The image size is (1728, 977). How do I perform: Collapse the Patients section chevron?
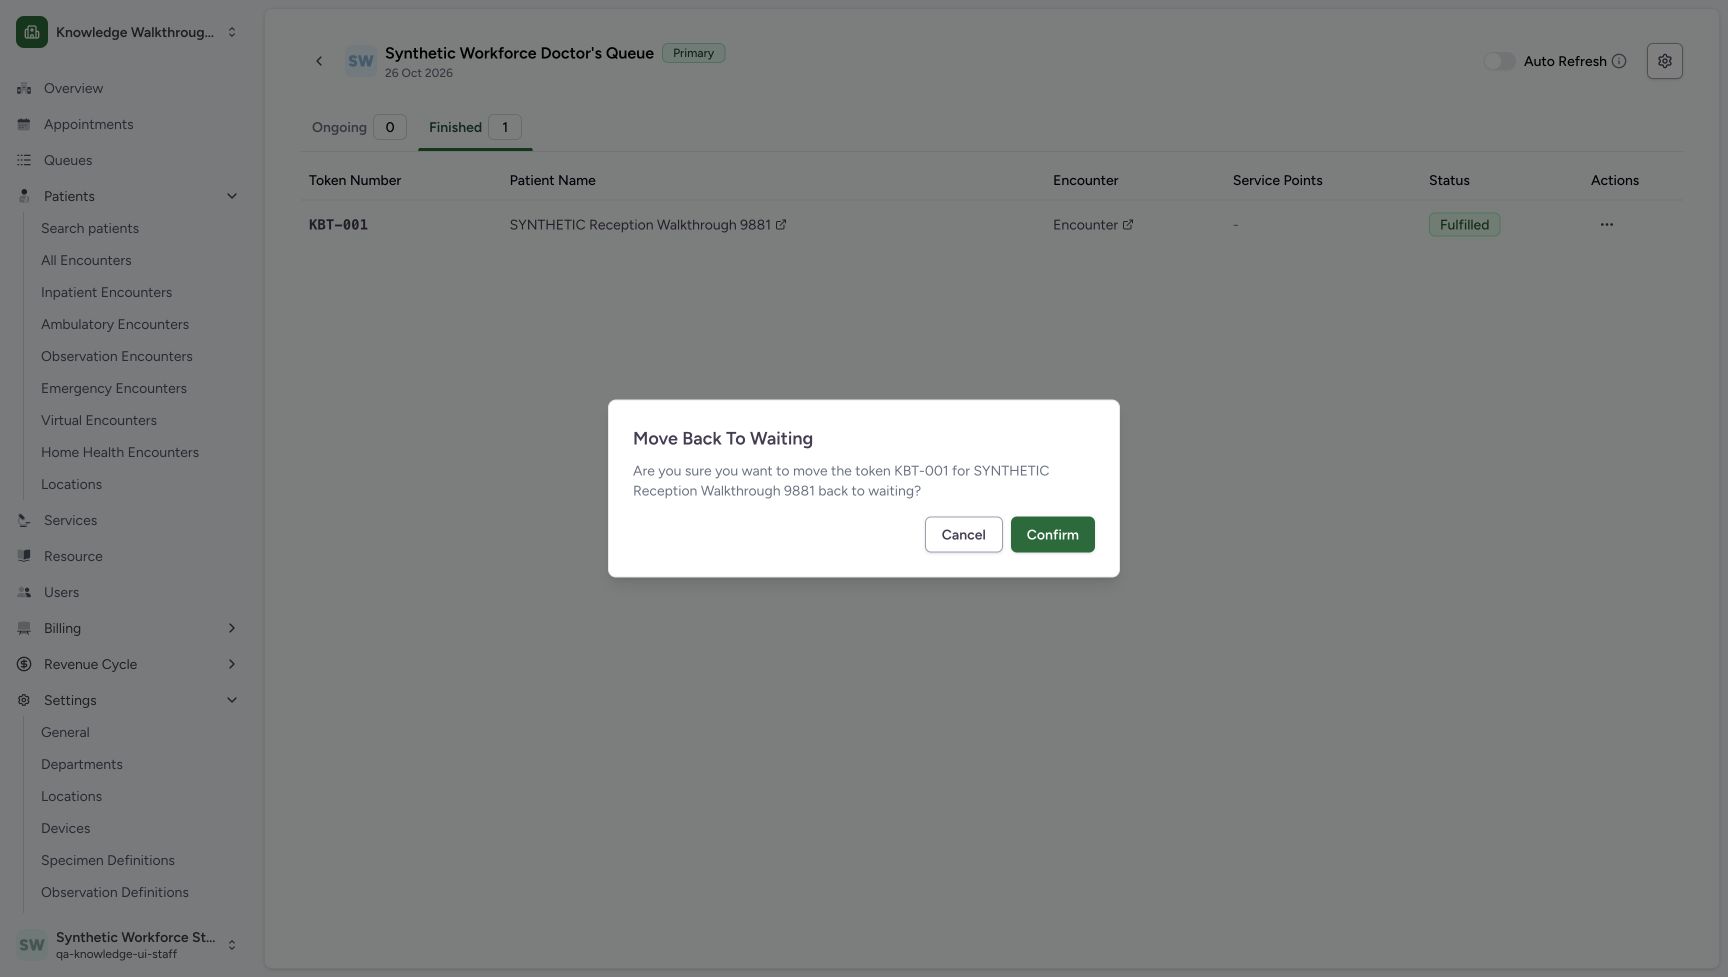pyautogui.click(x=232, y=196)
